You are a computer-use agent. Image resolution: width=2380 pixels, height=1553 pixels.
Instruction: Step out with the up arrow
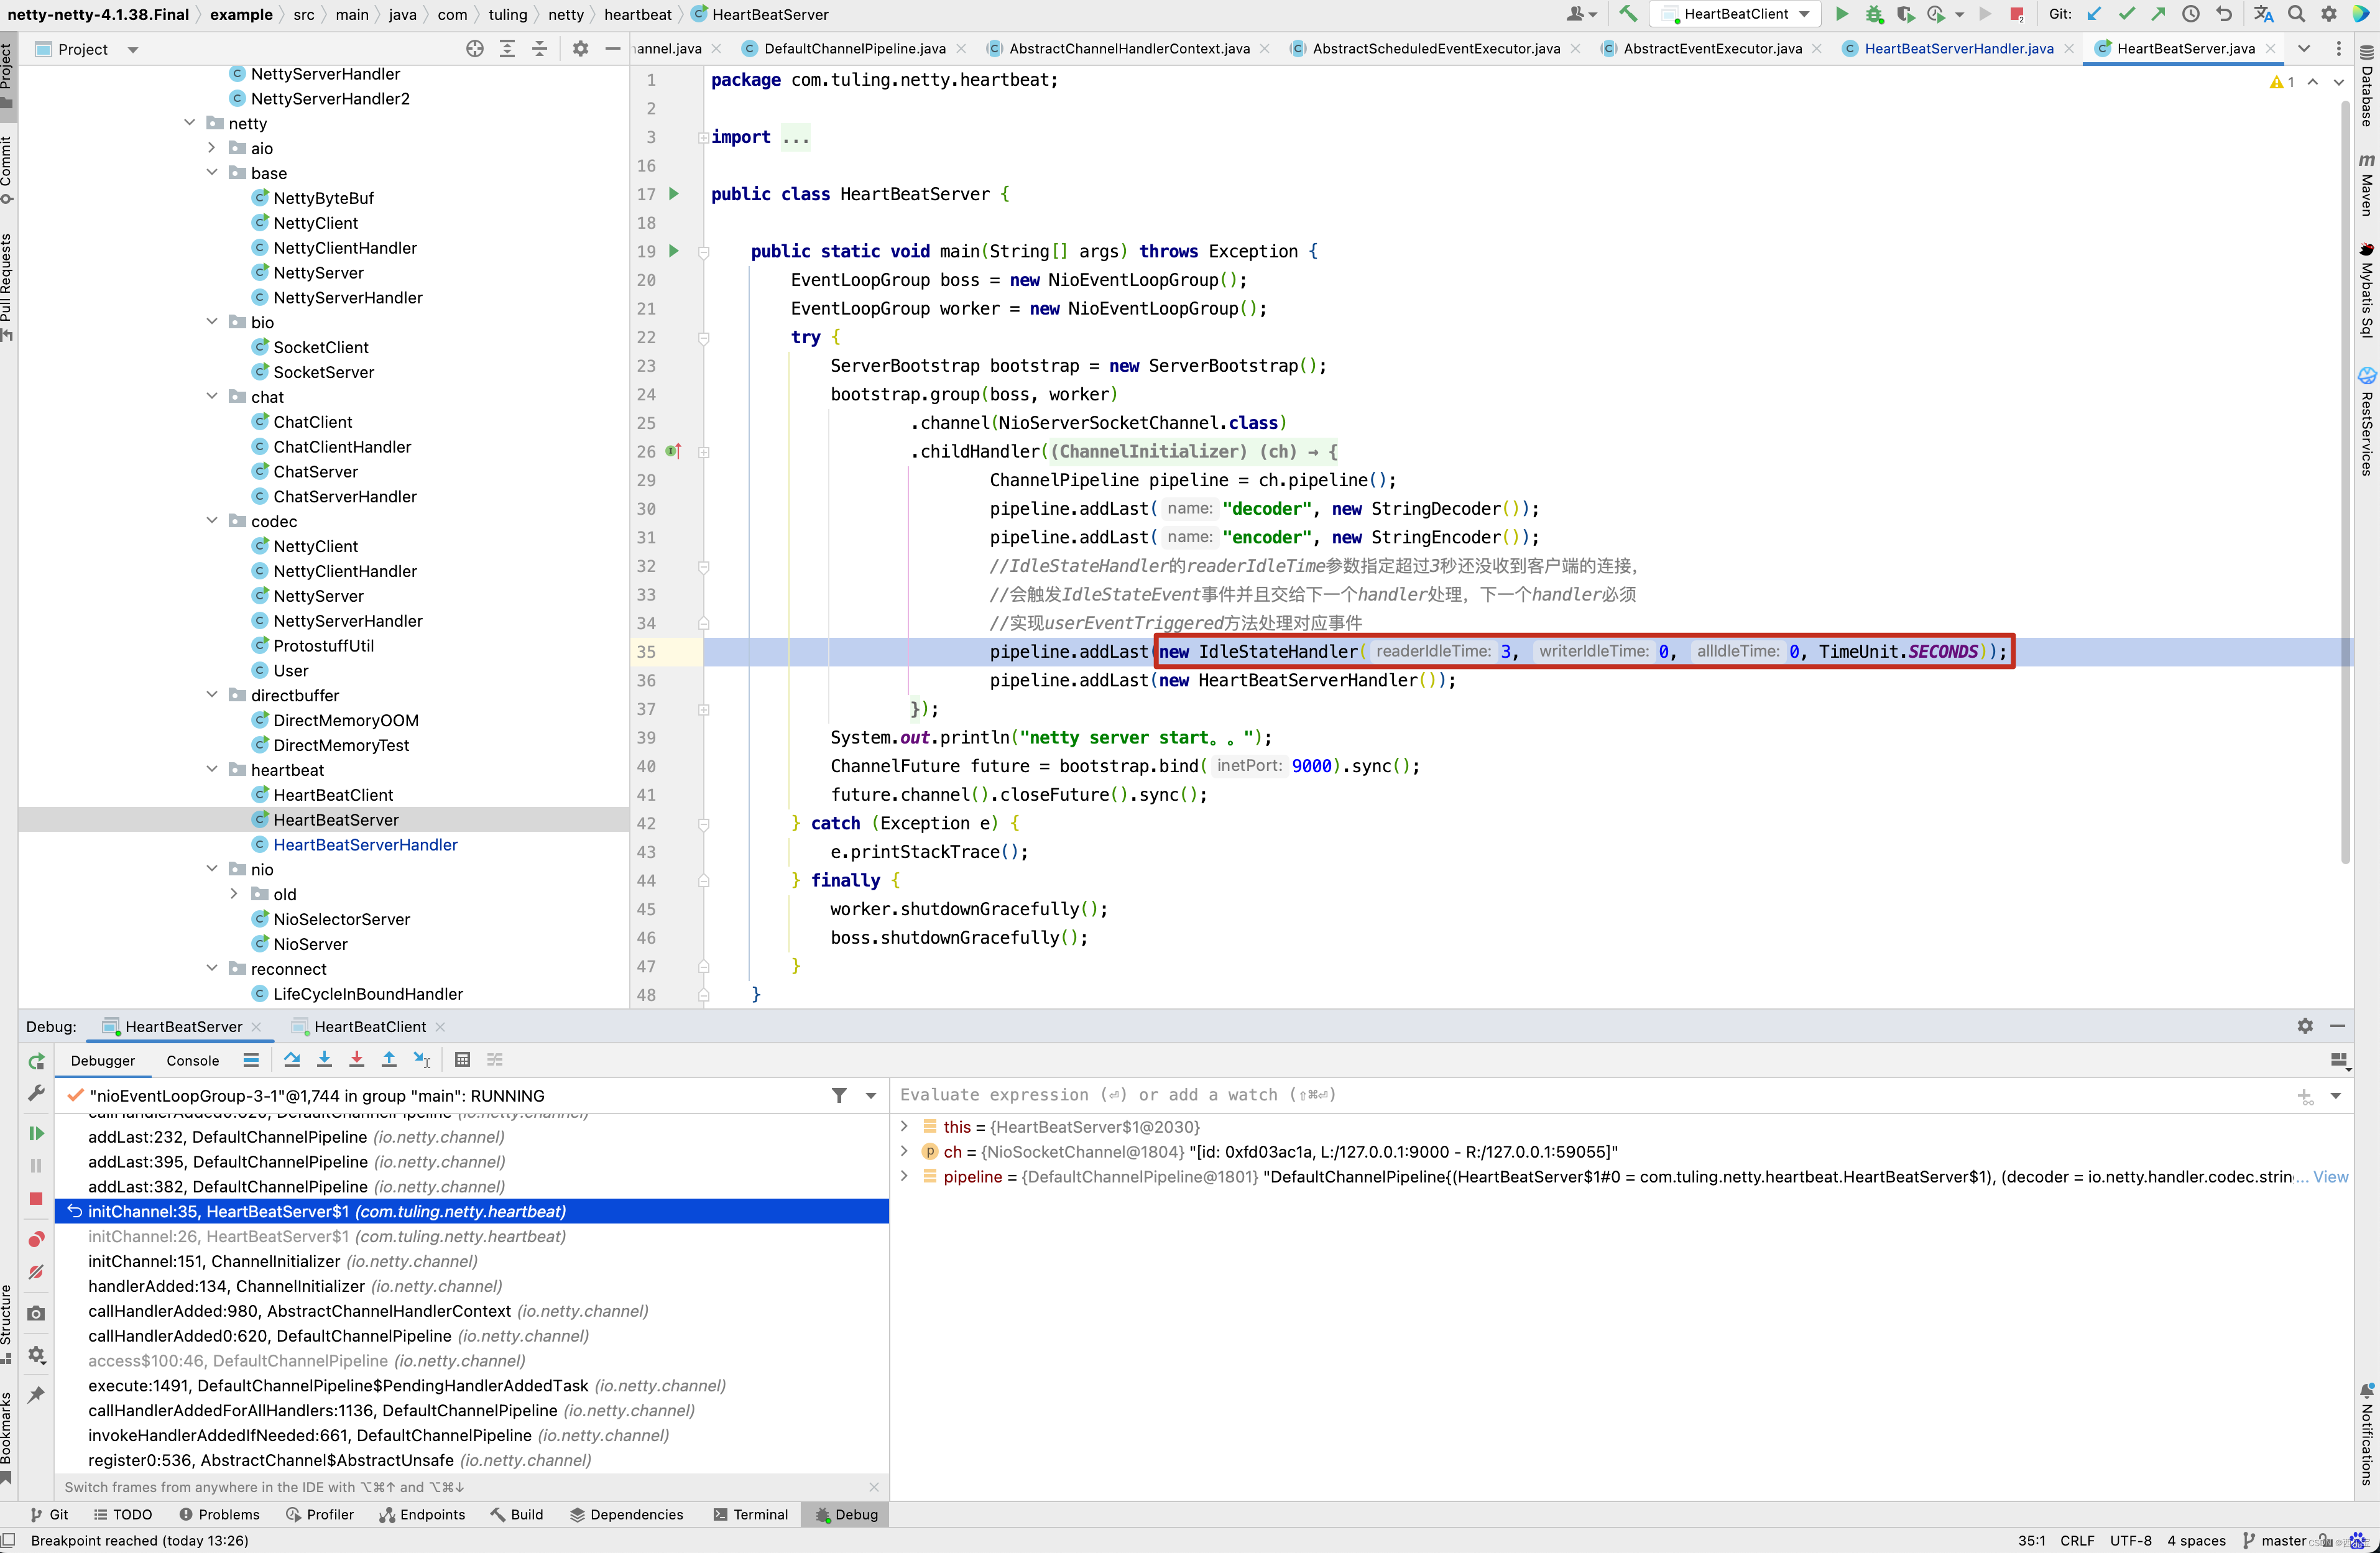point(389,1059)
